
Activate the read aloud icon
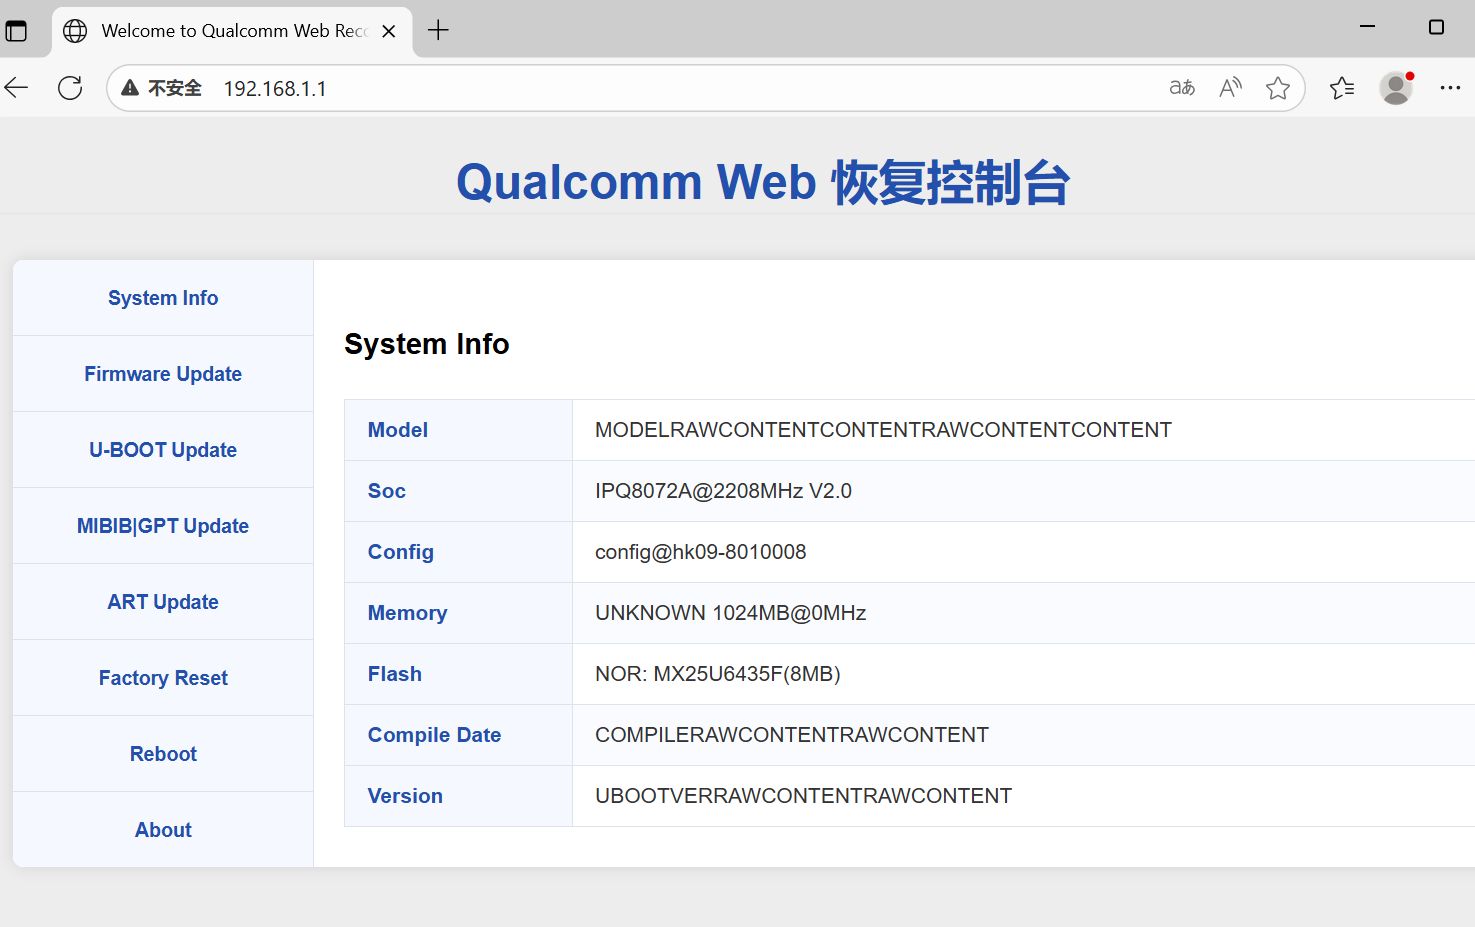point(1230,88)
